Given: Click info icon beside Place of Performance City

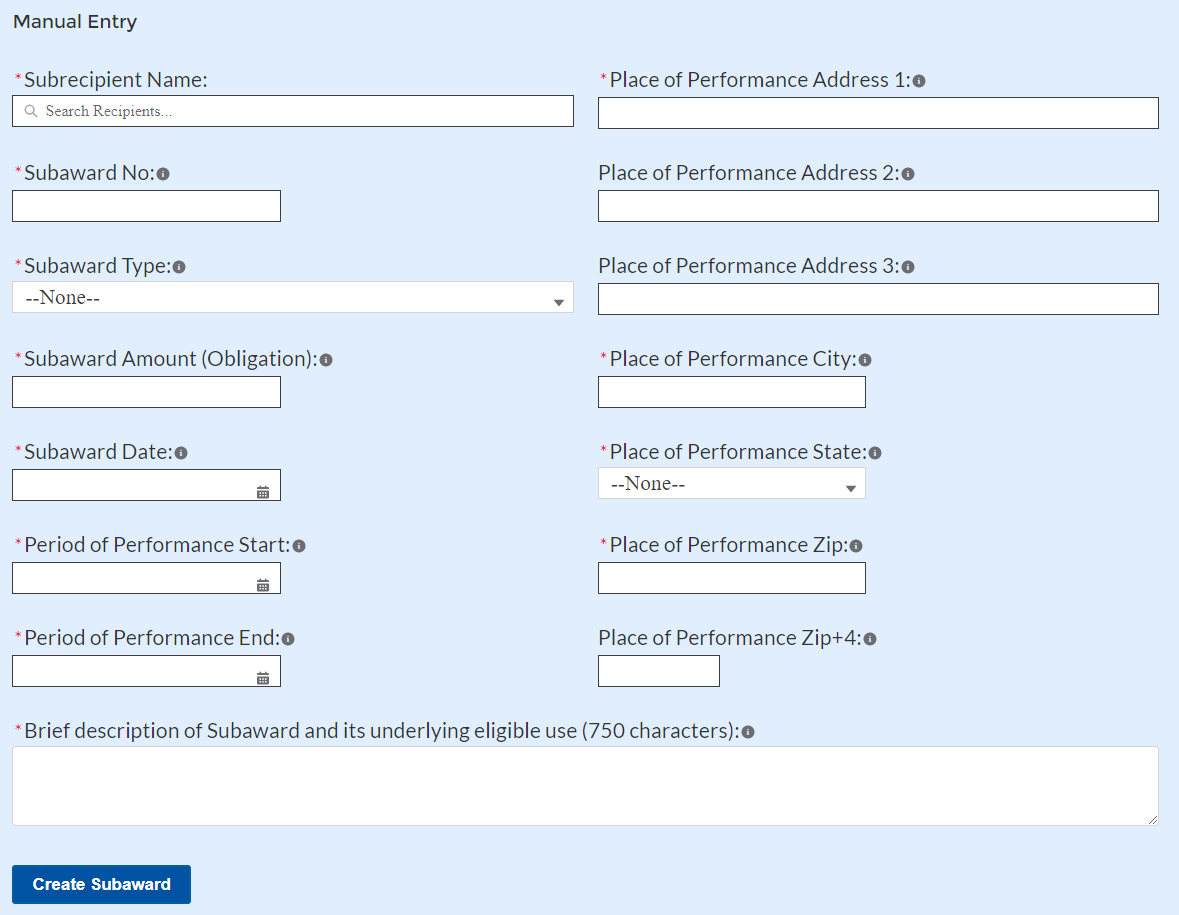Looking at the screenshot, I should 865,360.
